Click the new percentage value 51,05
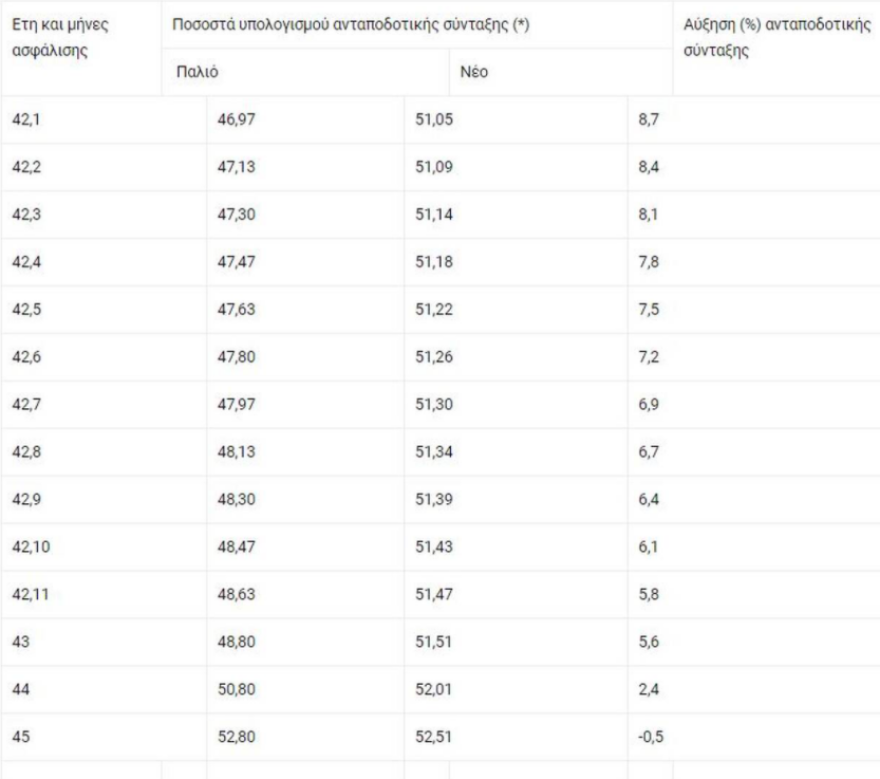Image resolution: width=880 pixels, height=779 pixels. 434,120
